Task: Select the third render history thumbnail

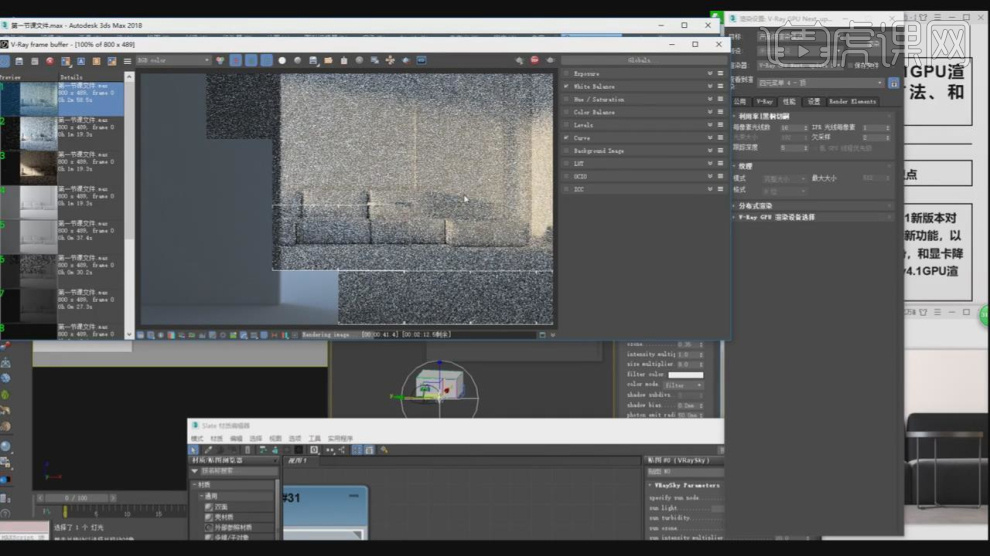Action: pyautogui.click(x=29, y=167)
